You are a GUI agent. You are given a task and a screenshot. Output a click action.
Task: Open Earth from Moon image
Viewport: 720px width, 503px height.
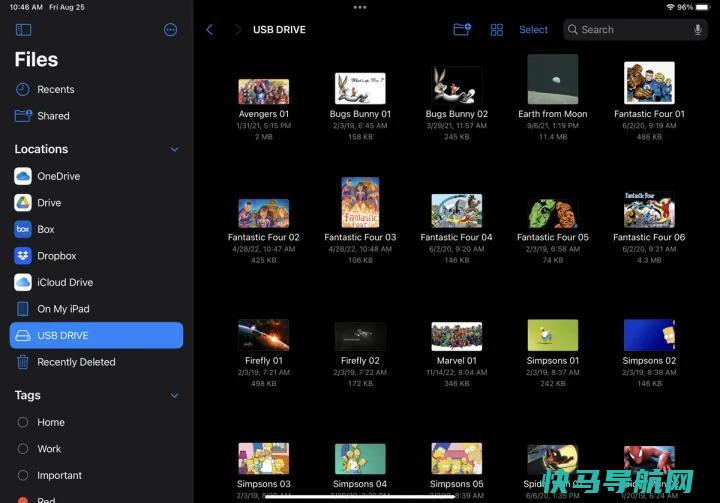click(x=553, y=79)
